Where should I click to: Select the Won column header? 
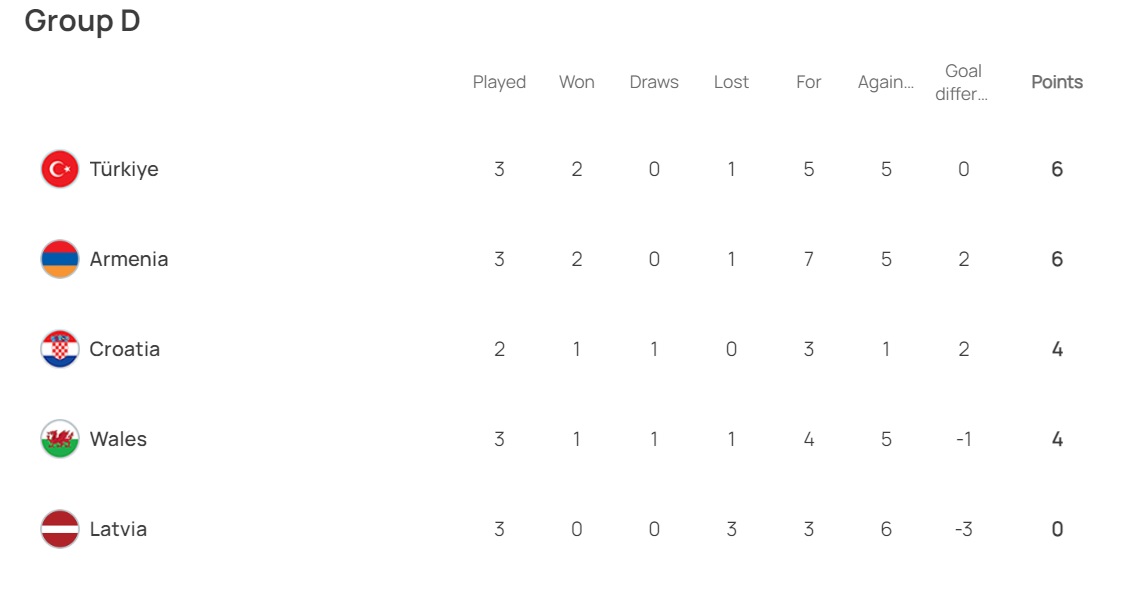tap(577, 82)
